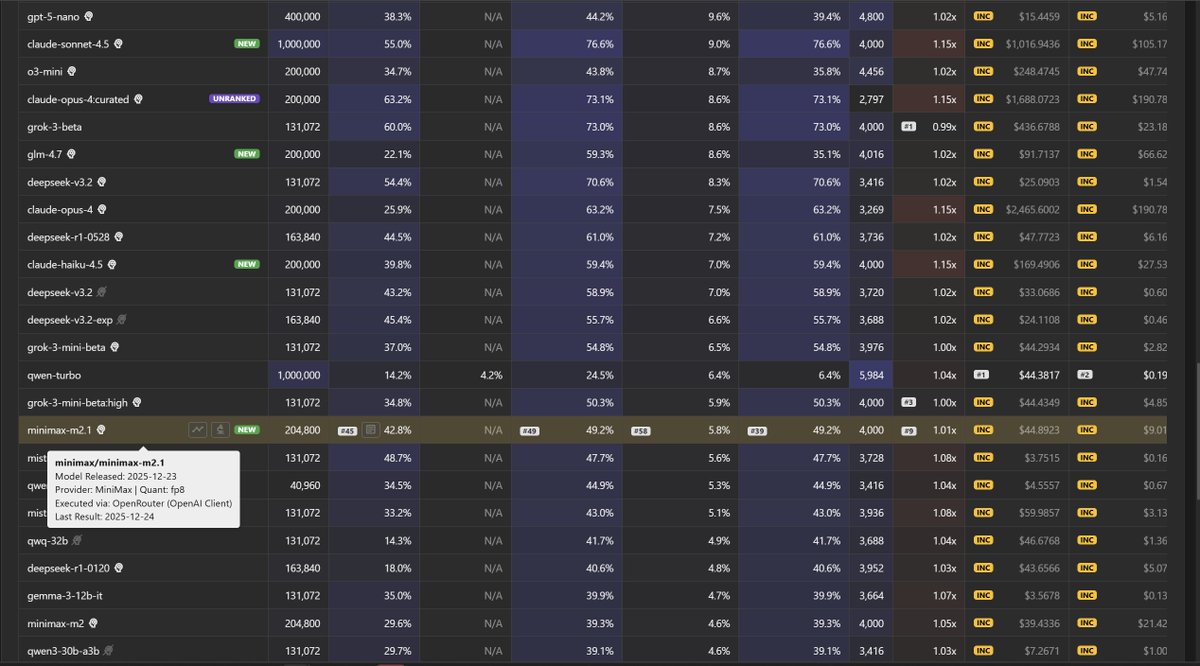This screenshot has width=1200, height=666.
Task: Click the INC badge beside $1,016.9436
Action: [984, 43]
